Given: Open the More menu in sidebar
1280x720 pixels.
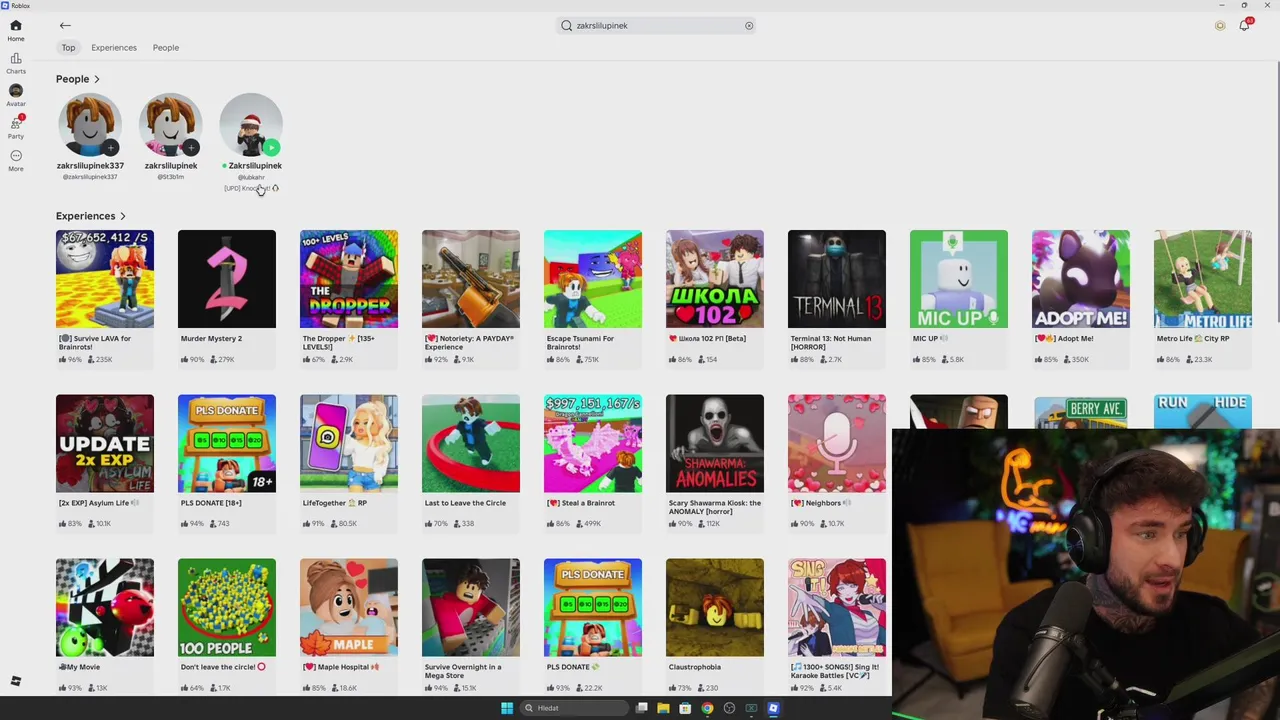Looking at the screenshot, I should 16,160.
